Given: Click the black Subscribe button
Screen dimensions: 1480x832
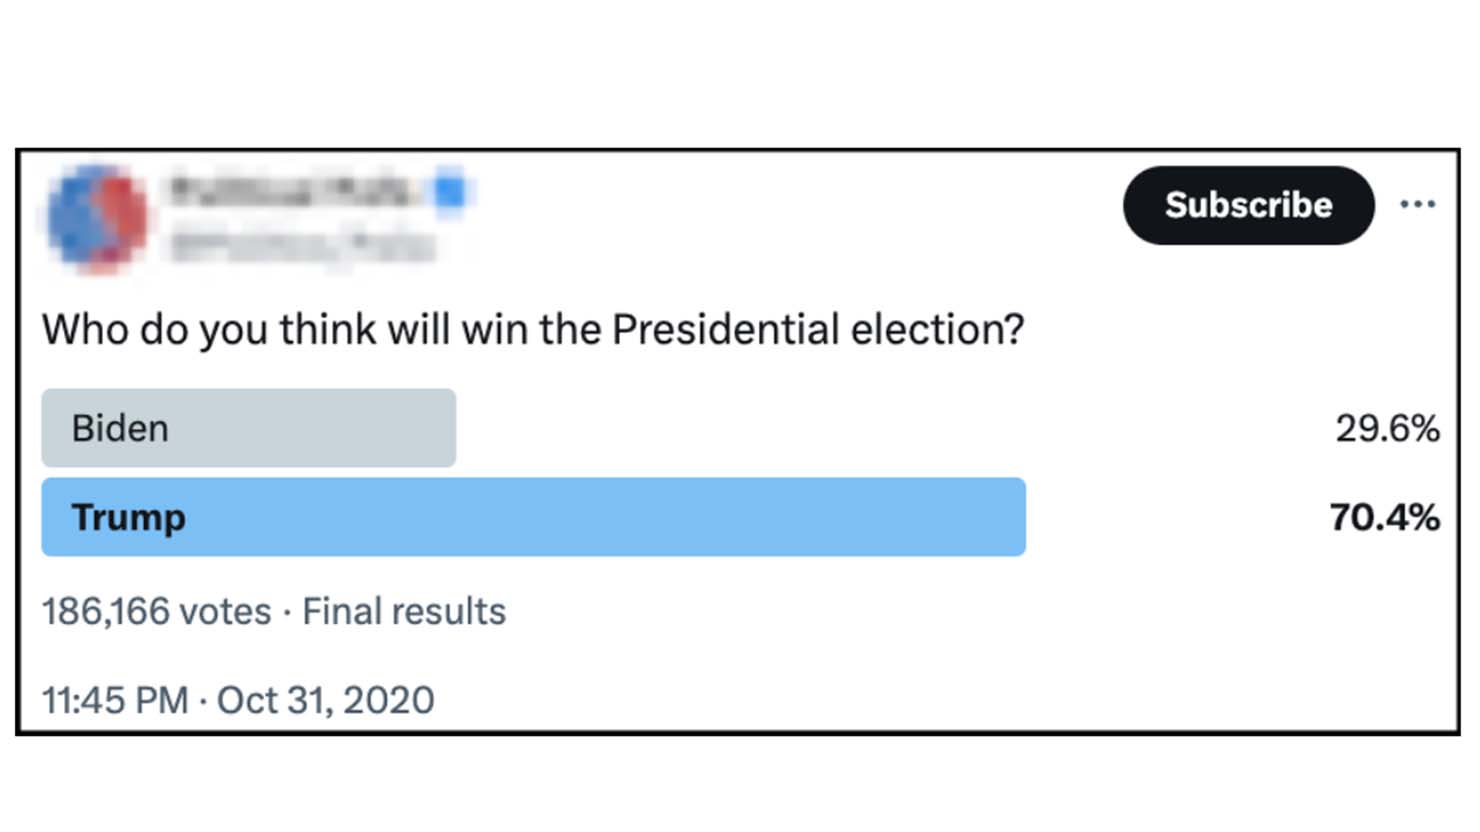Looking at the screenshot, I should pyautogui.click(x=1248, y=205).
